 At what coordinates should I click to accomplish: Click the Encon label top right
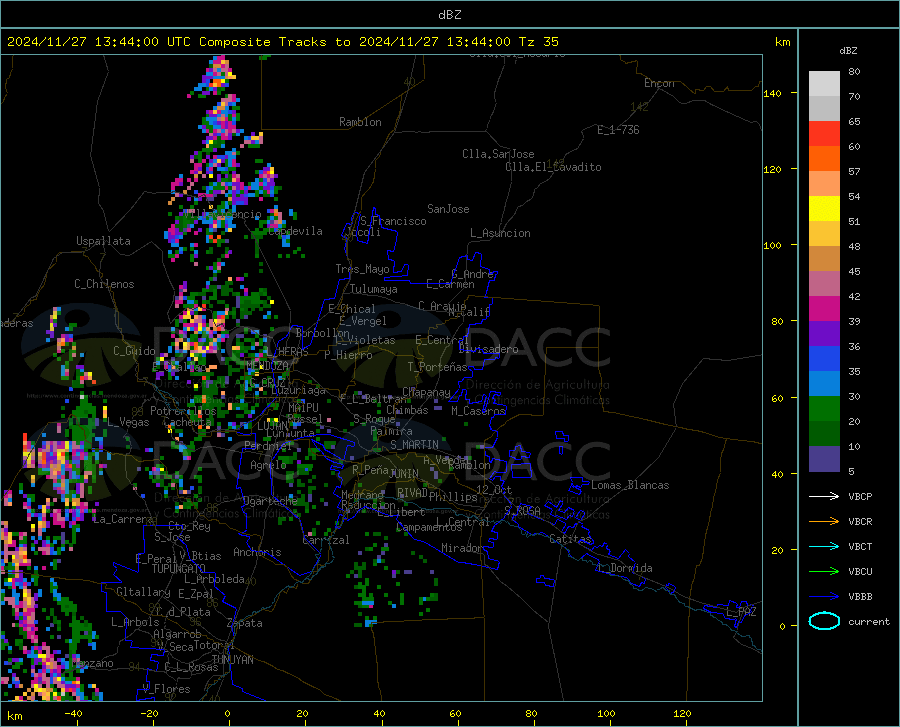pyautogui.click(x=659, y=83)
